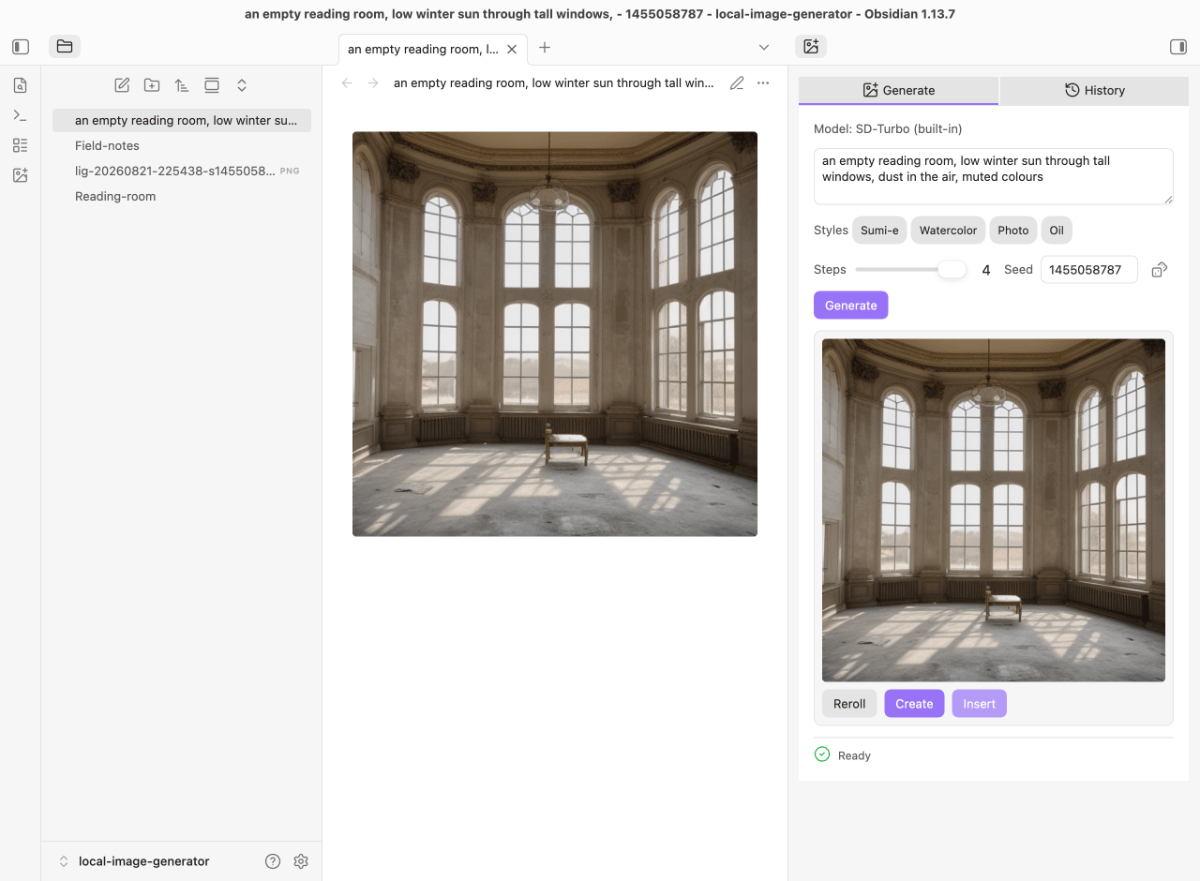Open vault settings gear
This screenshot has width=1200, height=881.
coord(301,861)
